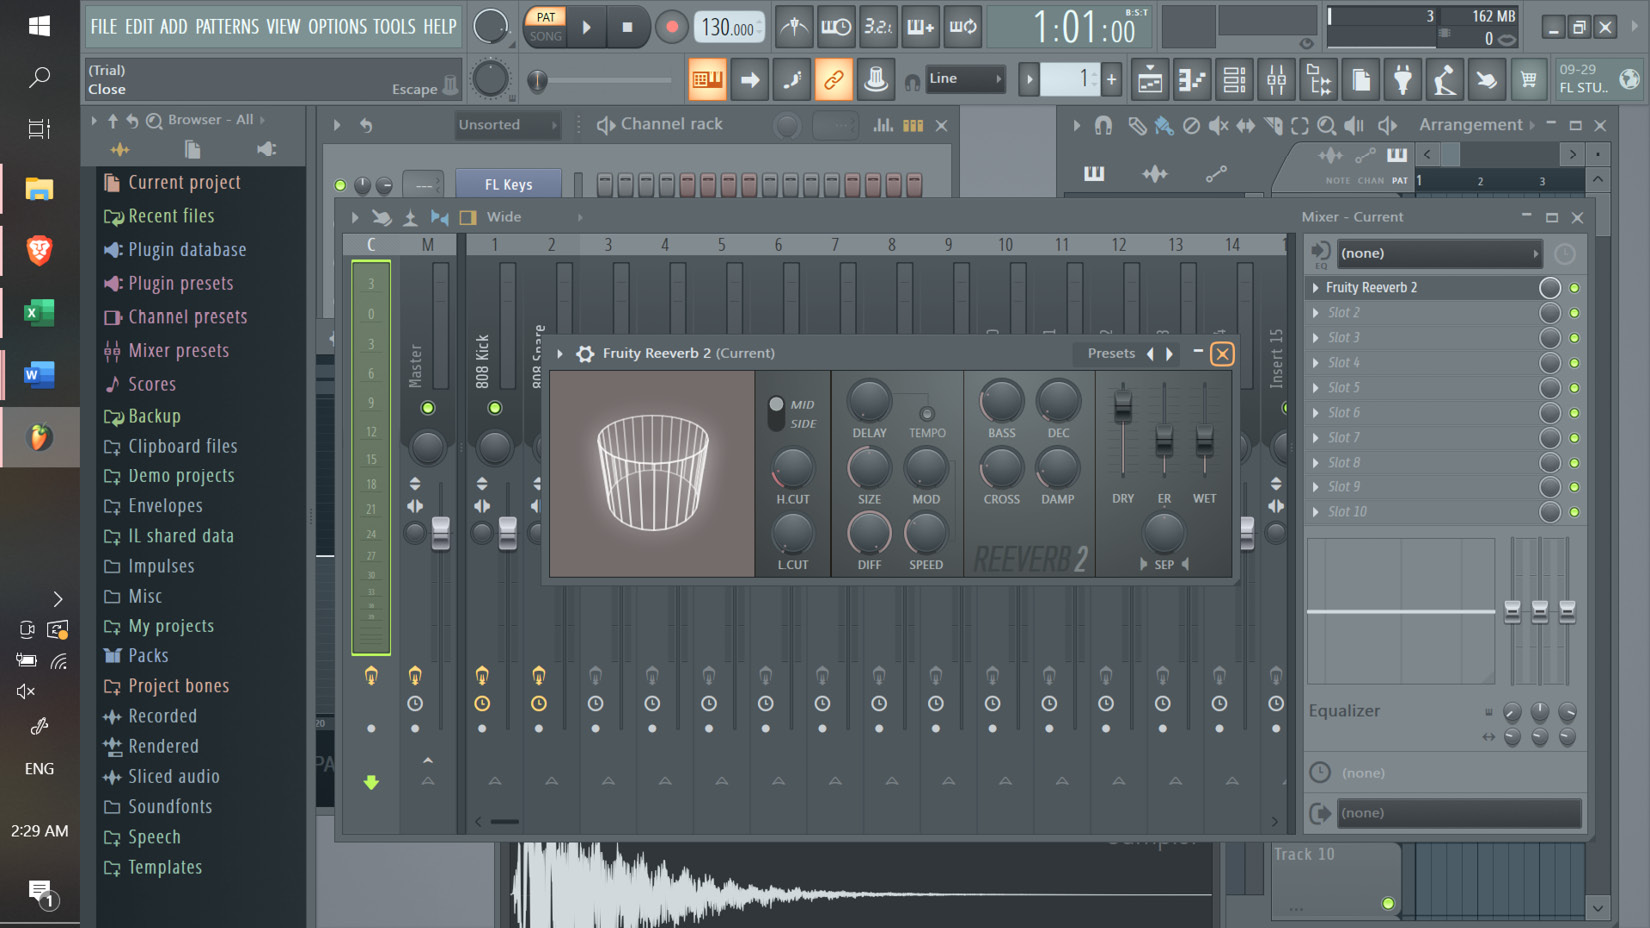Click the channel rack step sequencer icon
This screenshot has width=1650, height=928.
913,125
